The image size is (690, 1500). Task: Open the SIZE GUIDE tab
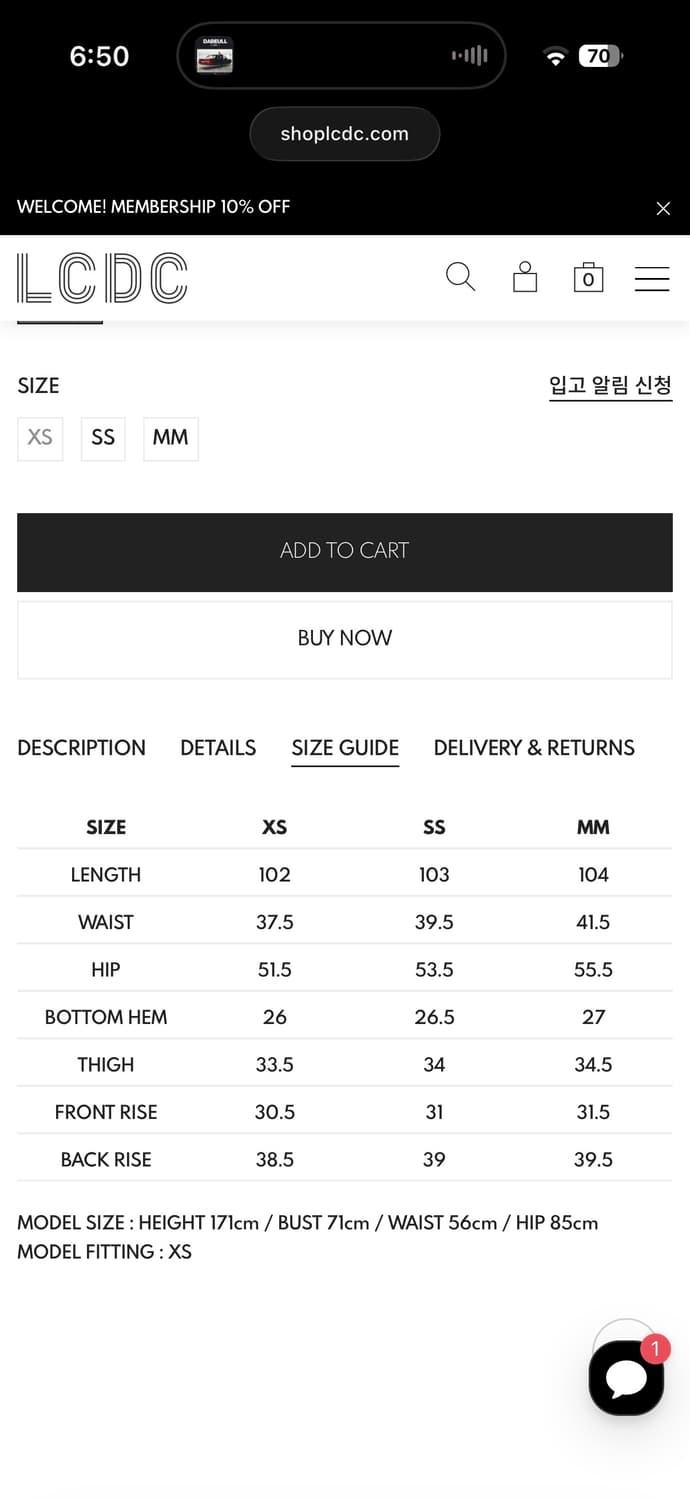pos(345,748)
